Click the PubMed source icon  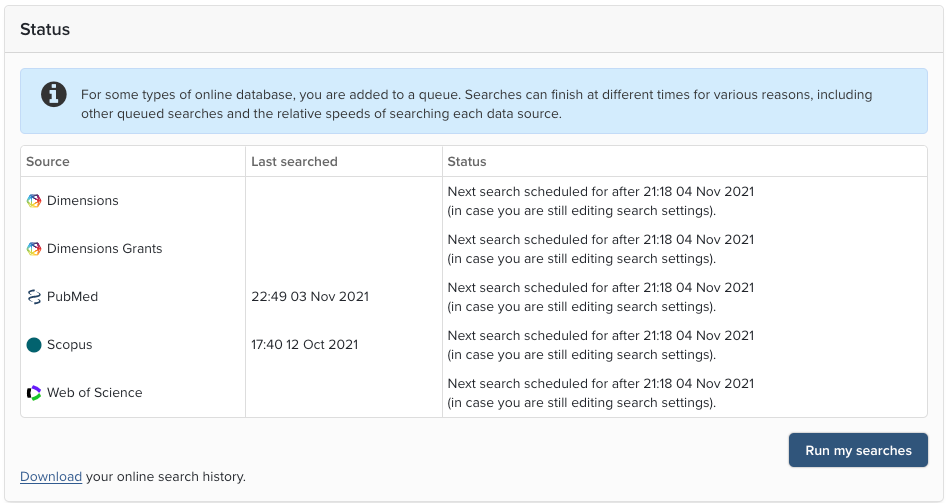(x=34, y=297)
